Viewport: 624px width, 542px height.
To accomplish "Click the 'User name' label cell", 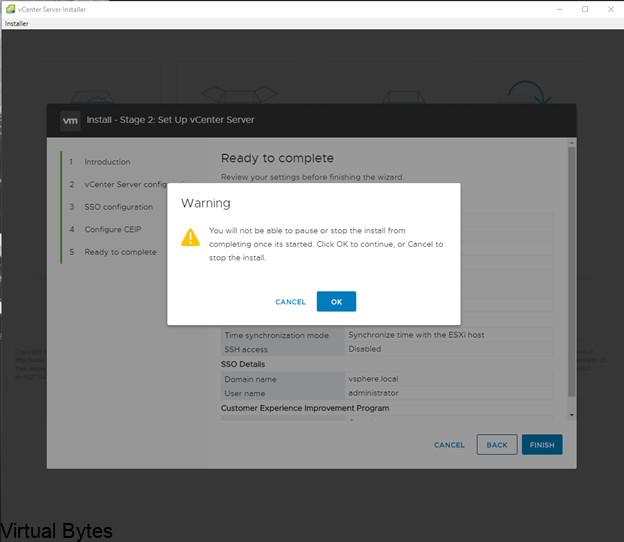I will [283, 393].
